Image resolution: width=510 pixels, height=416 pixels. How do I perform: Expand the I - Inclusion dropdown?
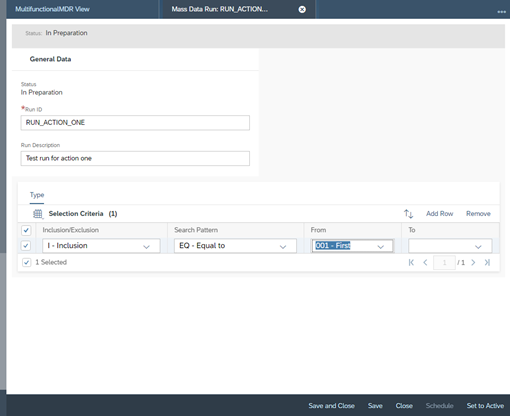click(146, 246)
